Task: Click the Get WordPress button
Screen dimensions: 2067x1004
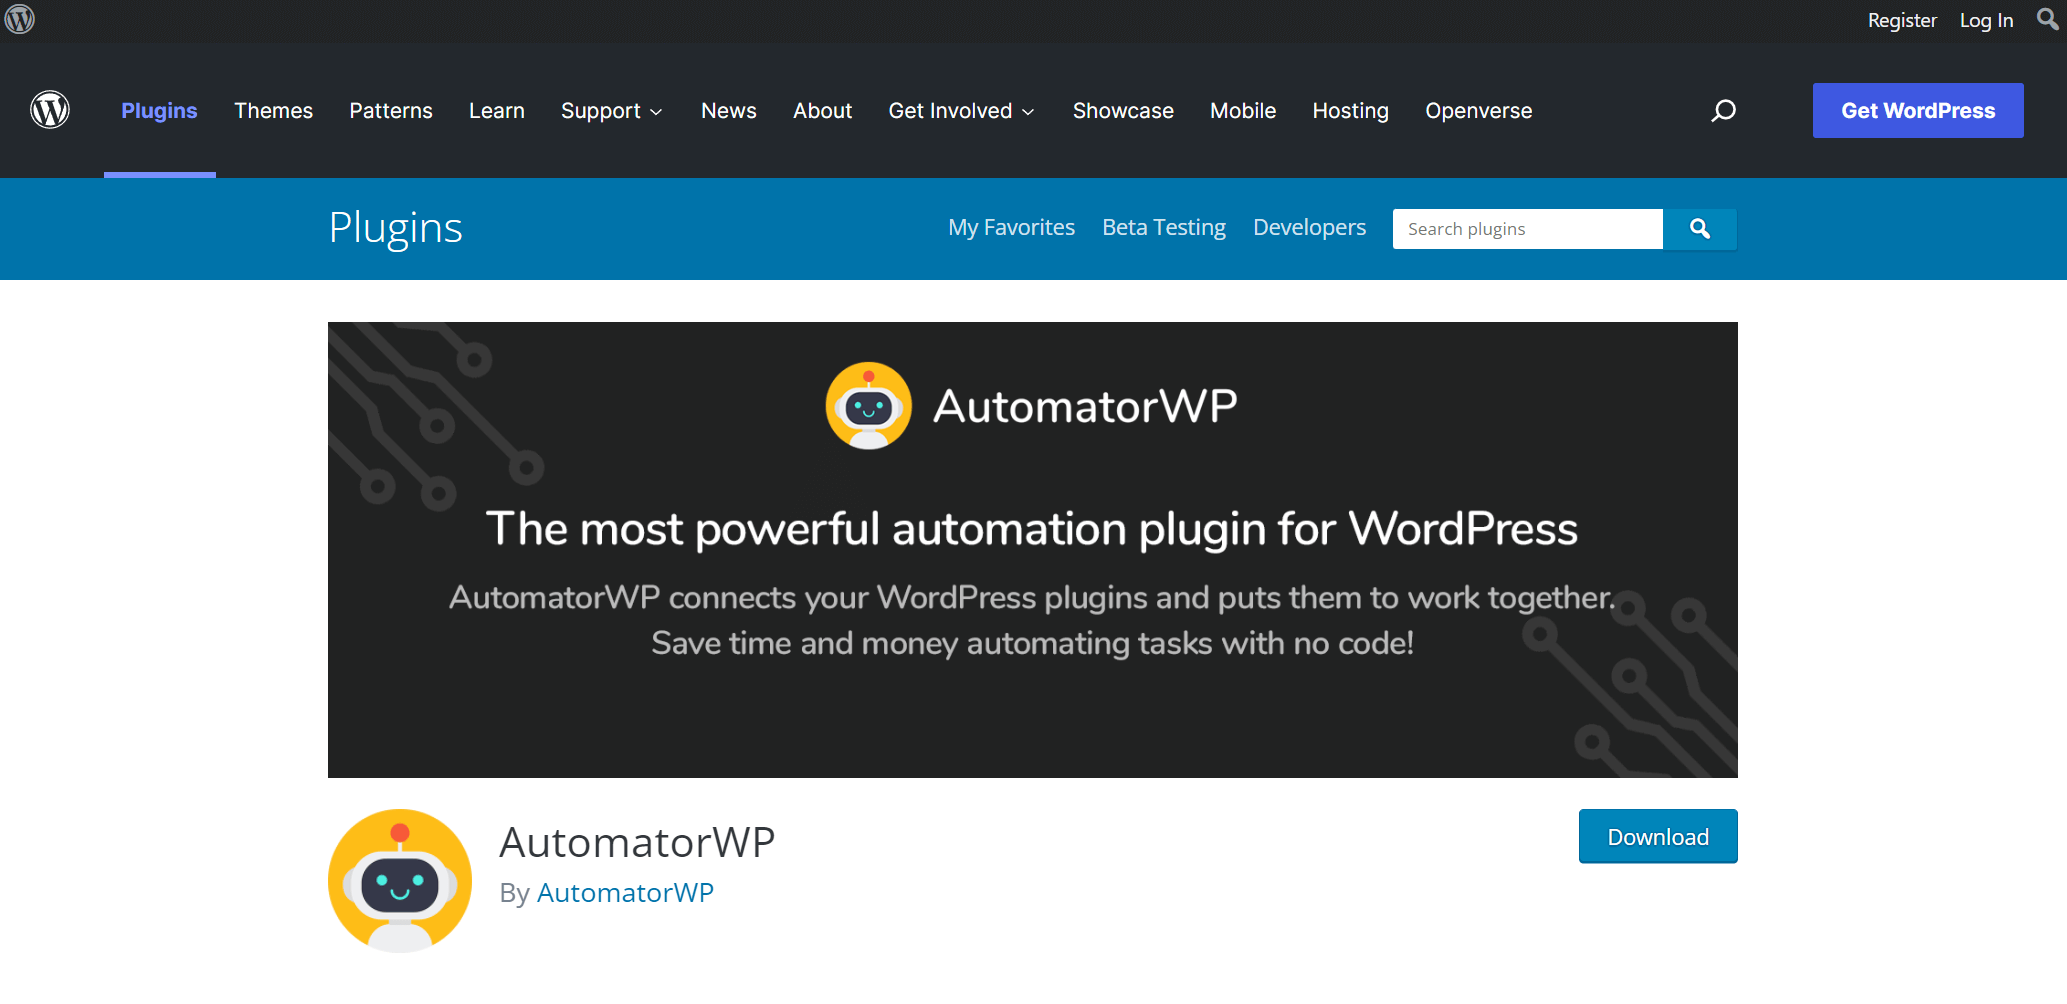Action: click(x=1918, y=110)
